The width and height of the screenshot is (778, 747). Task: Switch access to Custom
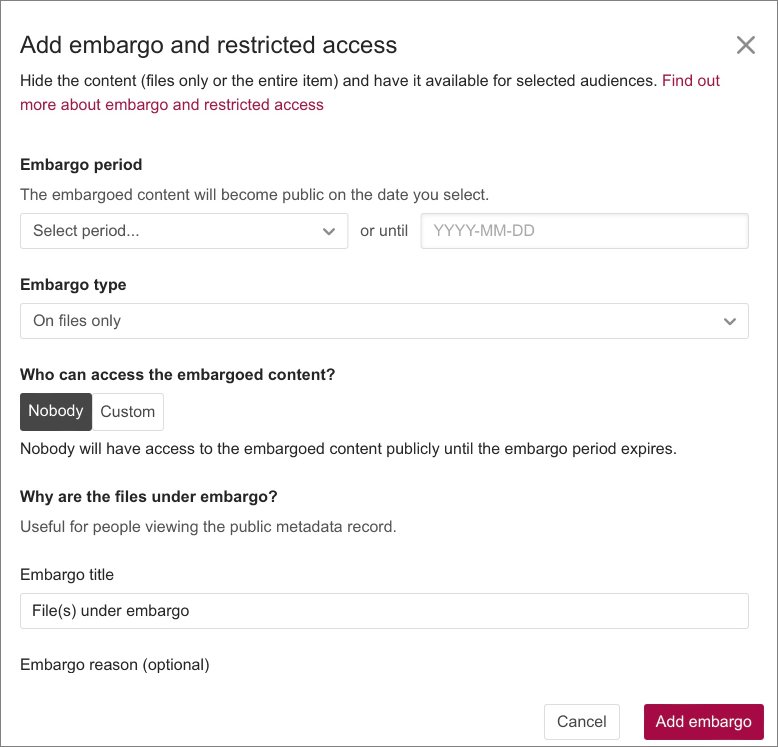click(128, 411)
